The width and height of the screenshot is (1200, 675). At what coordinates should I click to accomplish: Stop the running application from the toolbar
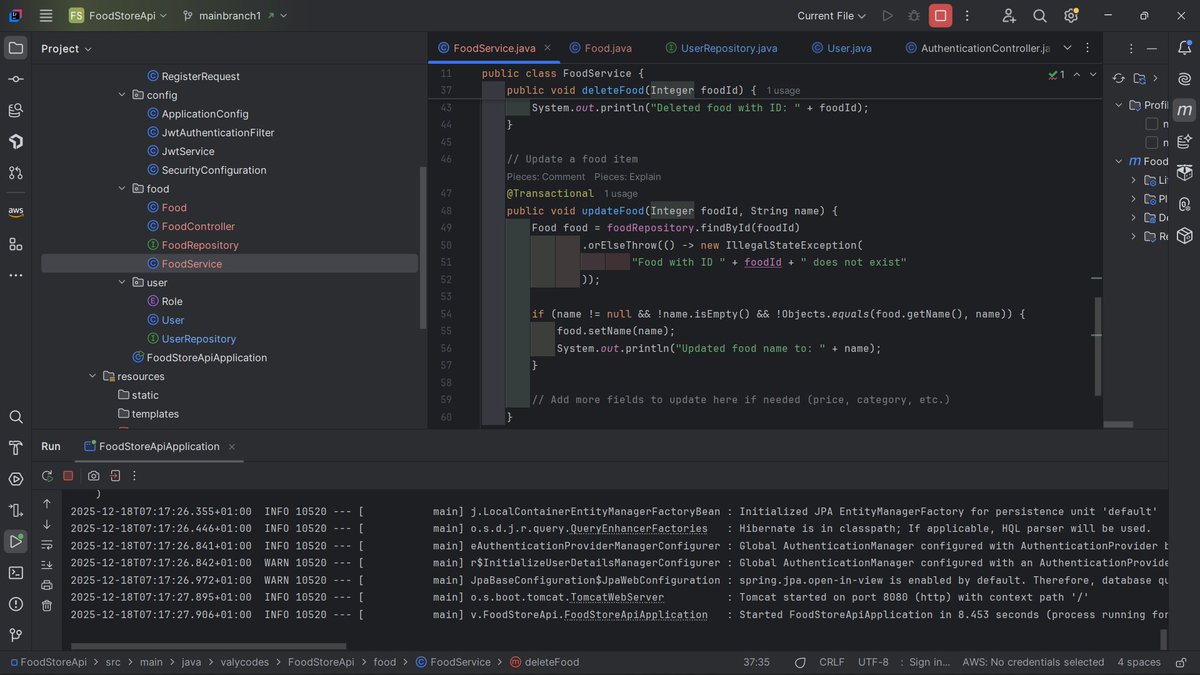coord(940,15)
